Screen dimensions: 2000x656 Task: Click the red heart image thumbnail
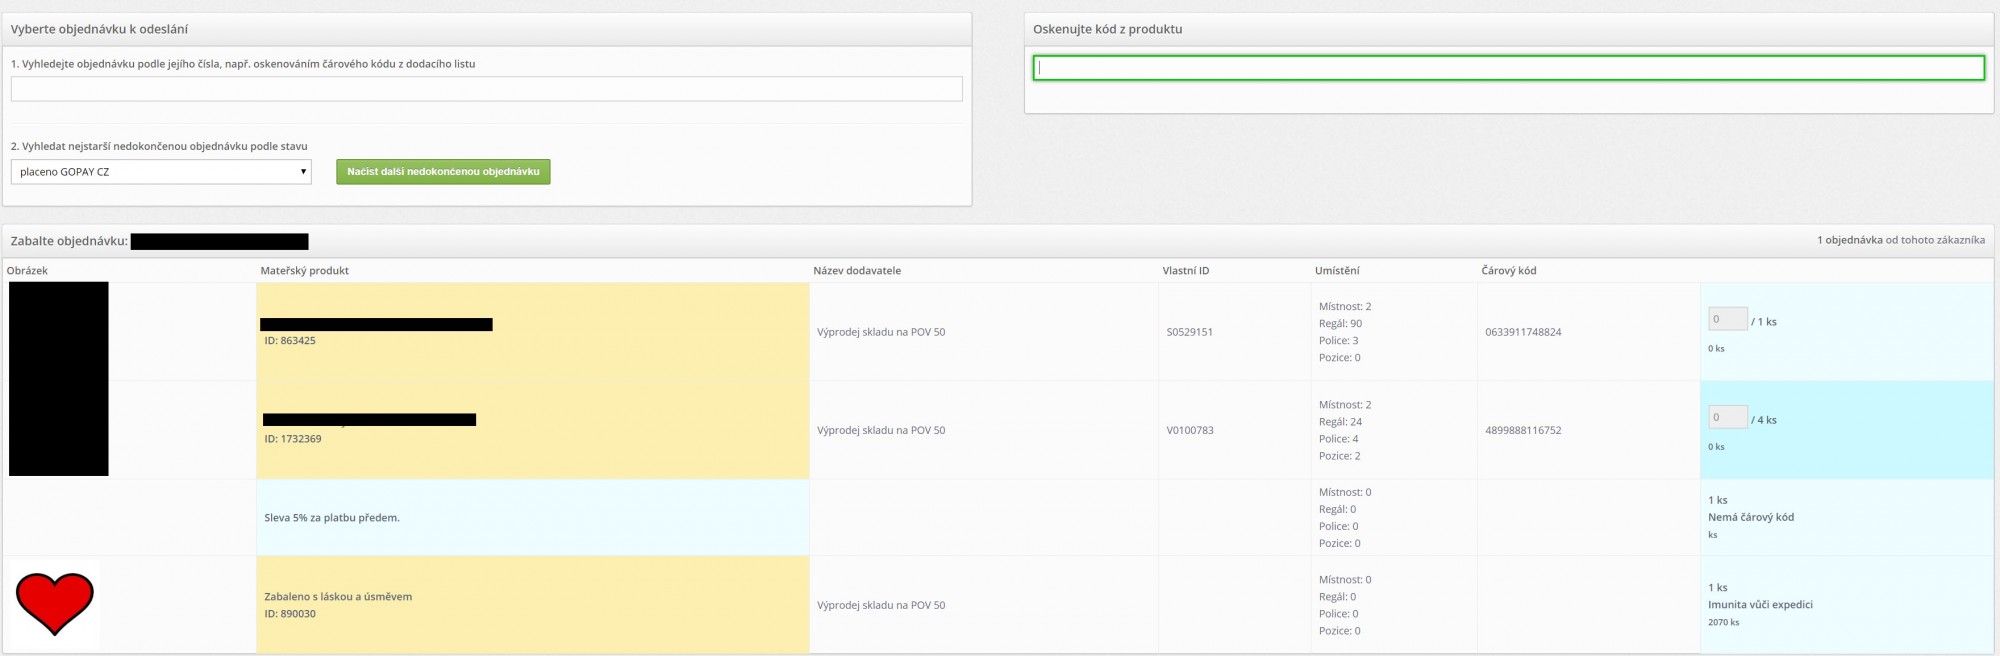(55, 604)
